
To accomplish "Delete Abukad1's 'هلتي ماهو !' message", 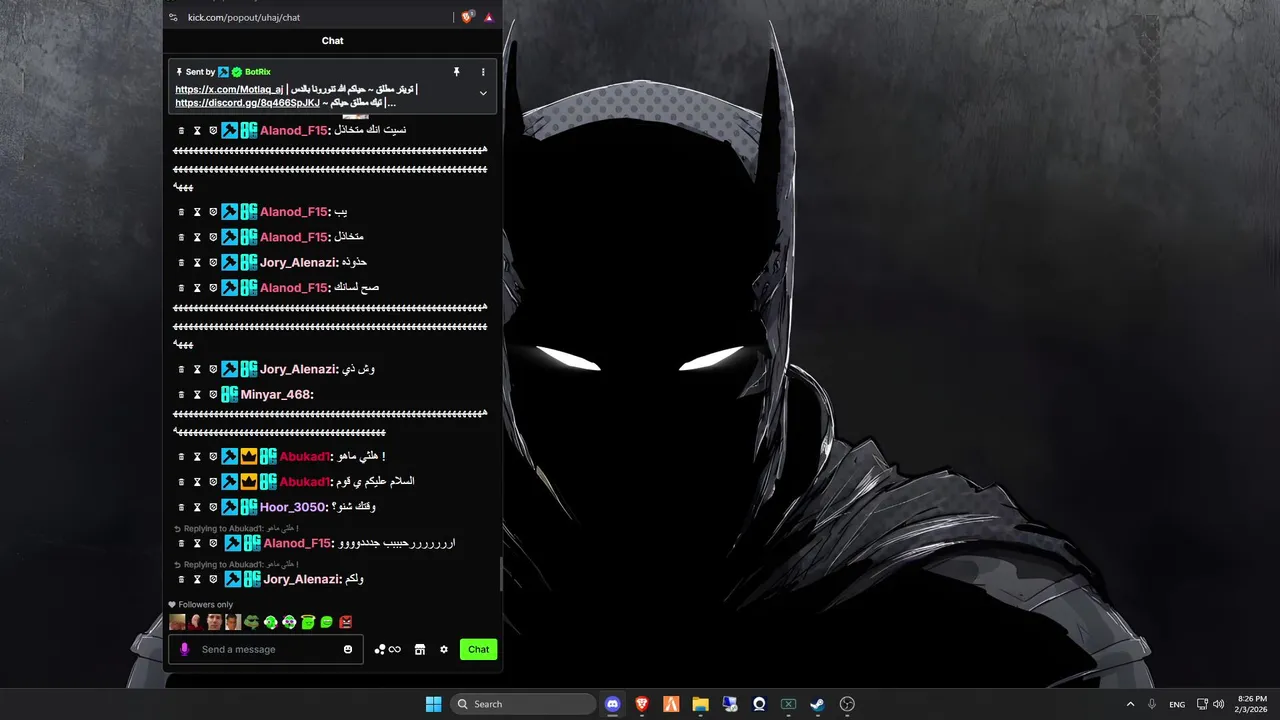I will click(x=181, y=456).
